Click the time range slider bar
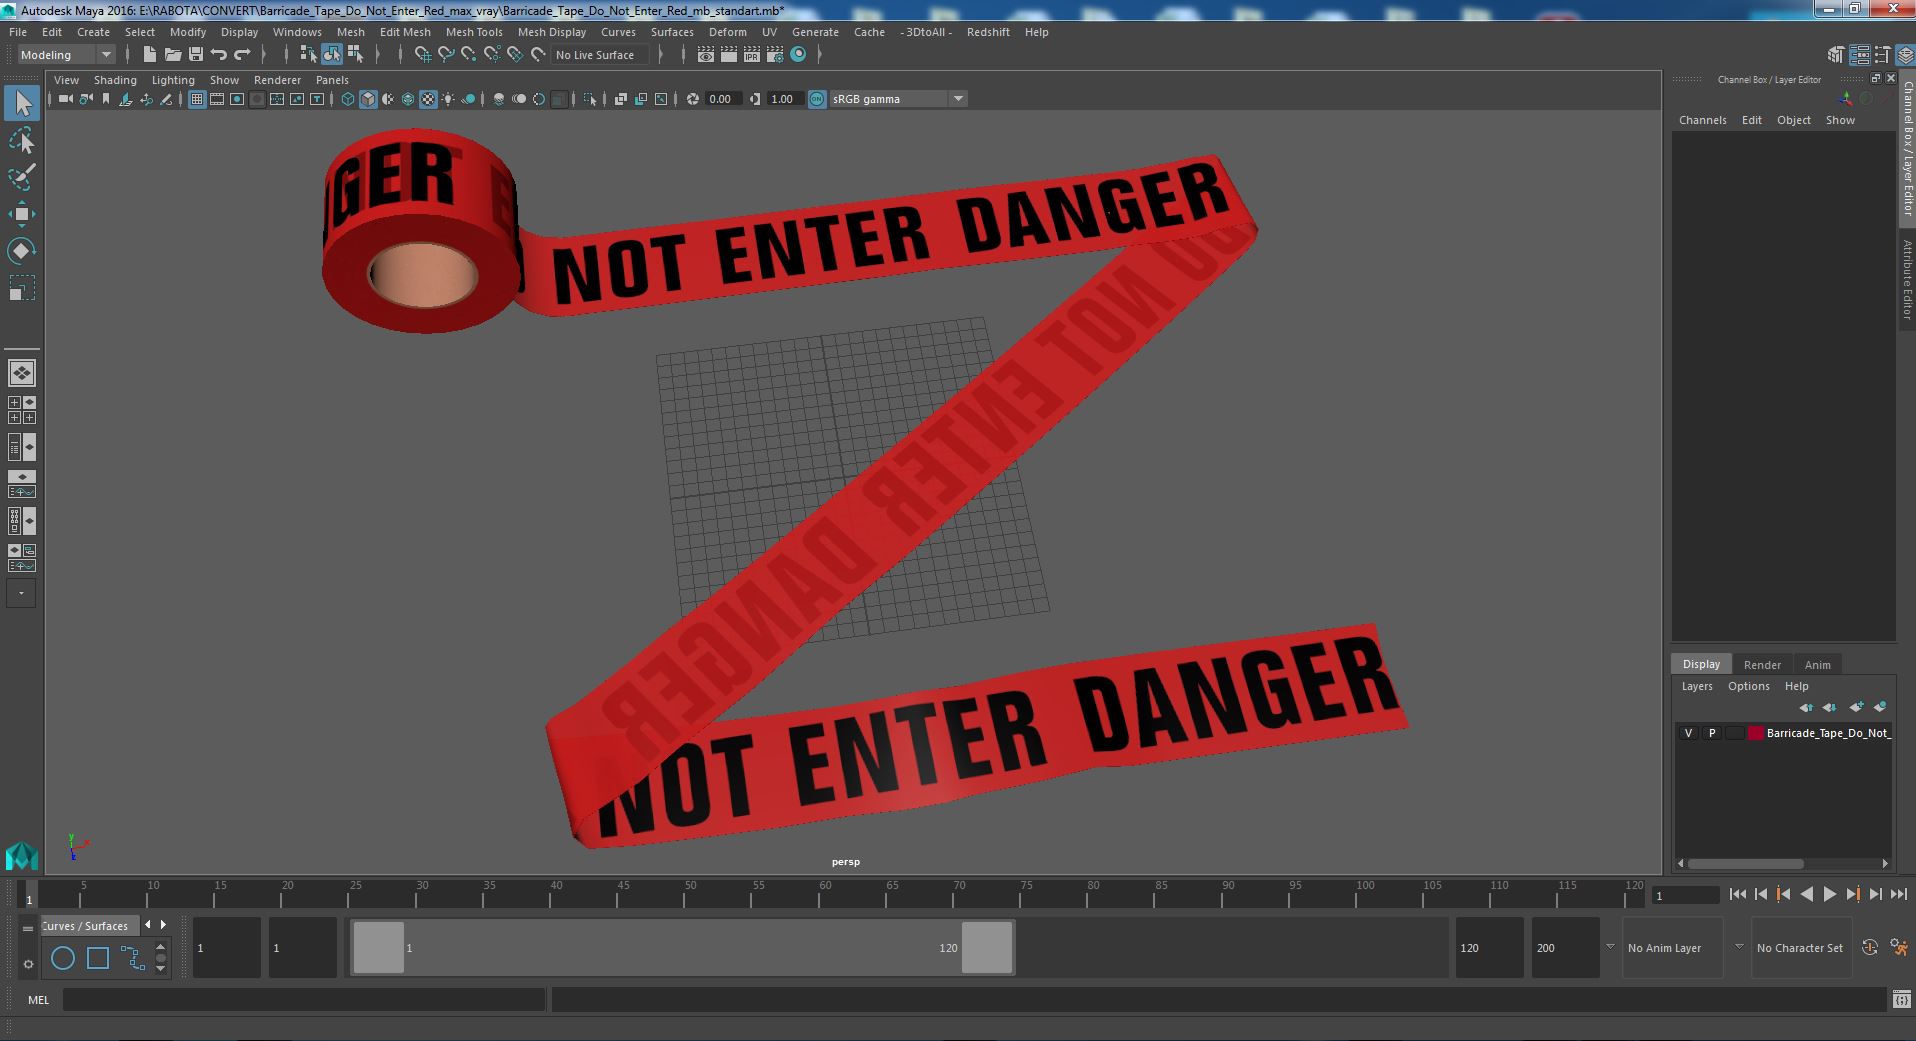Screen dimensions: 1916x1041 click(682, 947)
